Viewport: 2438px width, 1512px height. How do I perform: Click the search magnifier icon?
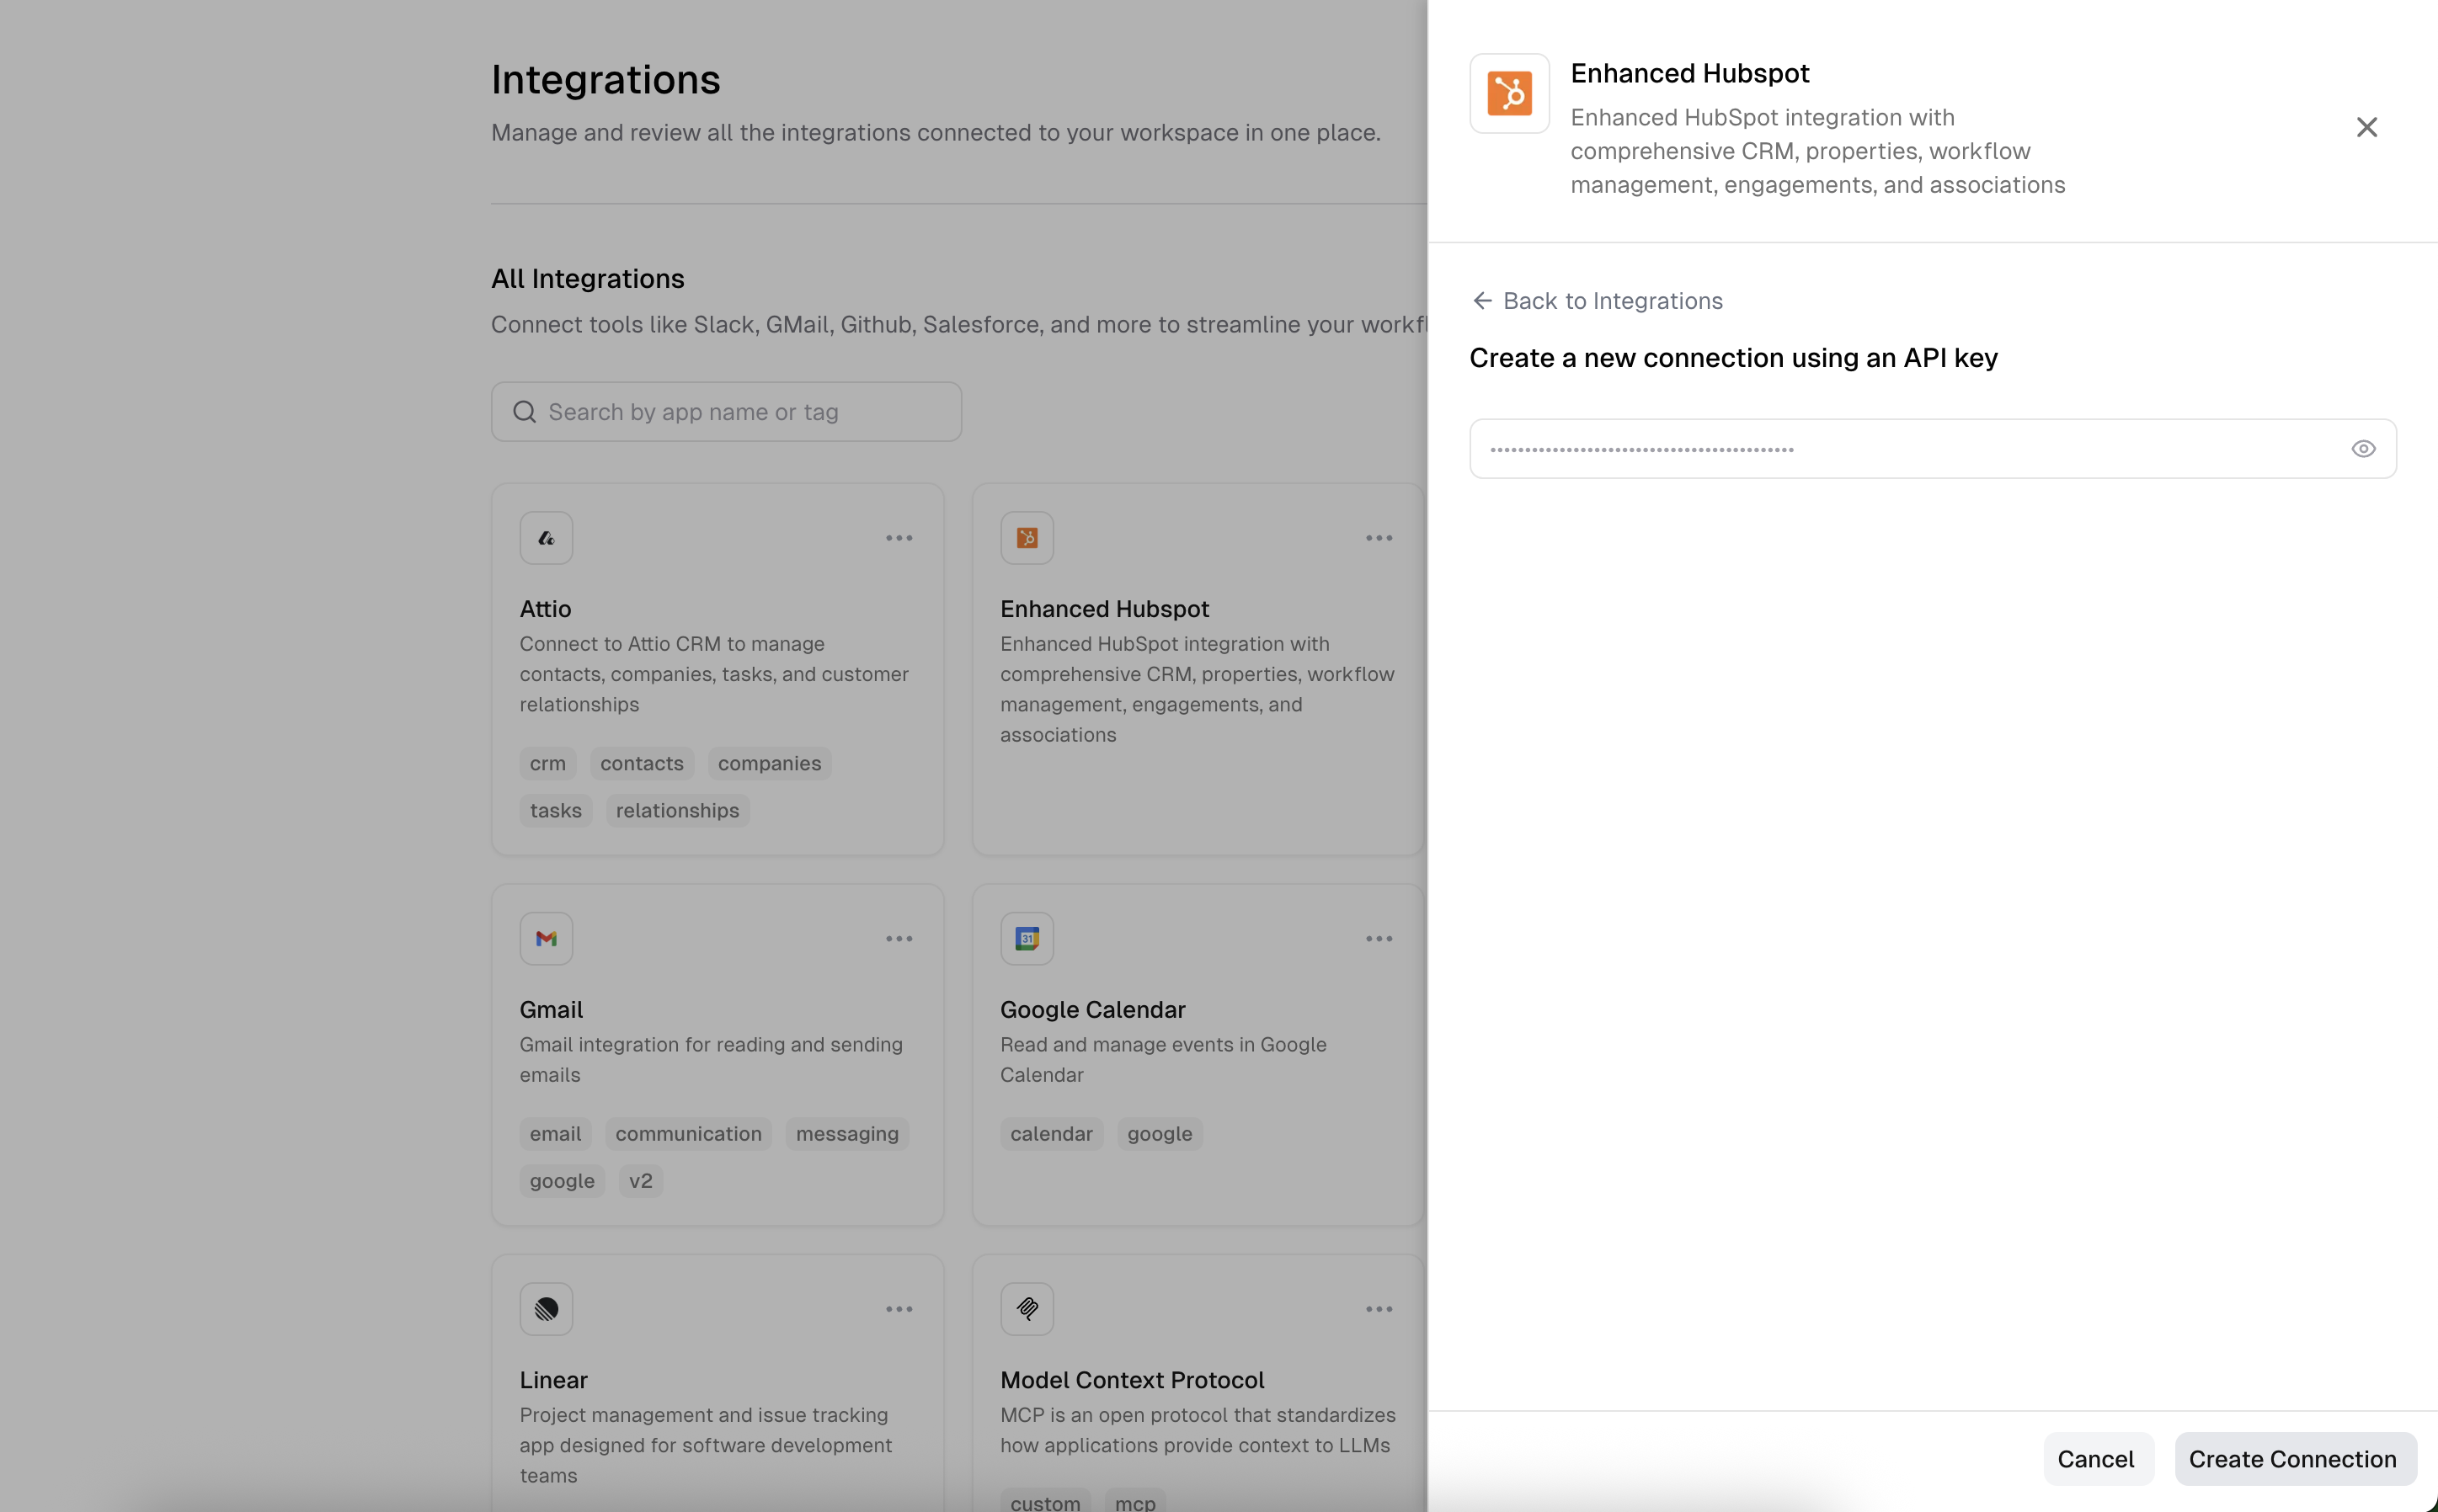[524, 412]
